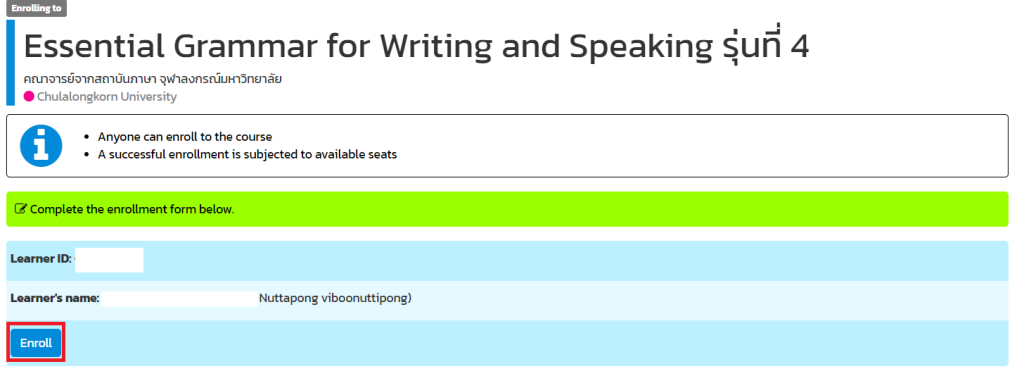This screenshot has height=376, width=1024.
Task: Click the edit pencil icon in green banner
Action: [x=21, y=210]
